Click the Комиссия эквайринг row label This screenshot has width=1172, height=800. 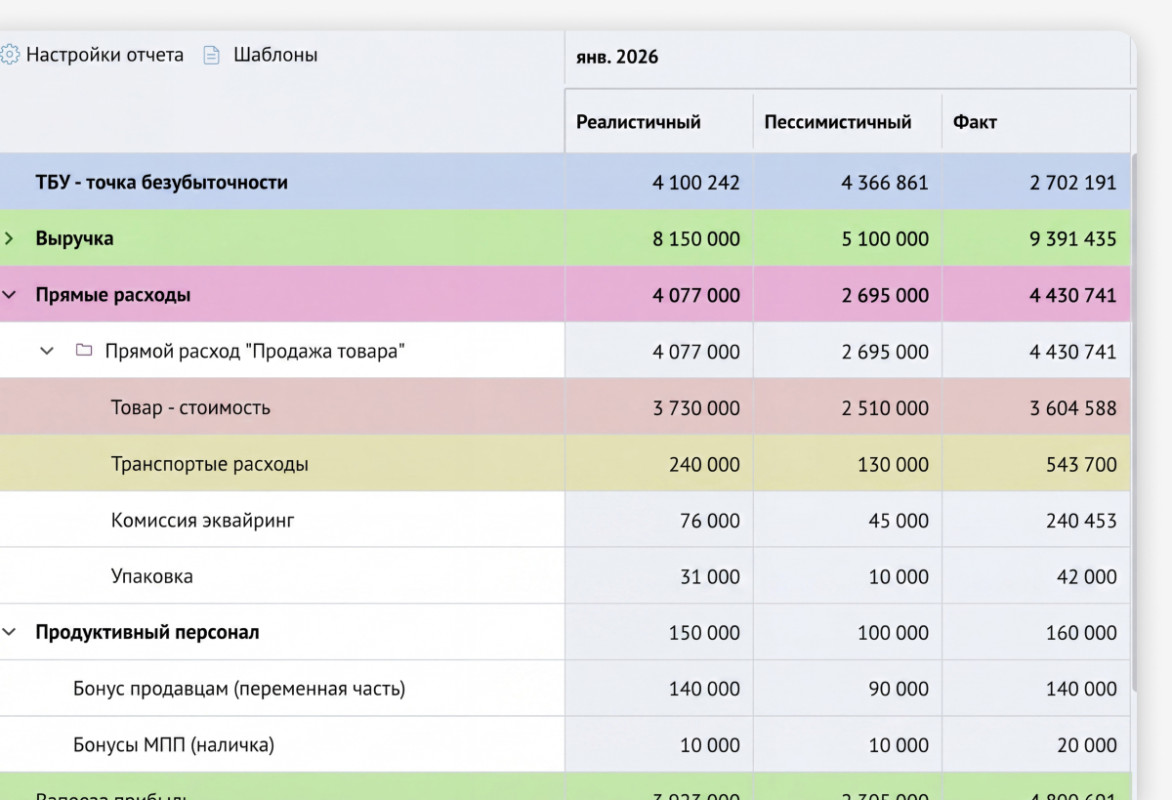click(203, 520)
